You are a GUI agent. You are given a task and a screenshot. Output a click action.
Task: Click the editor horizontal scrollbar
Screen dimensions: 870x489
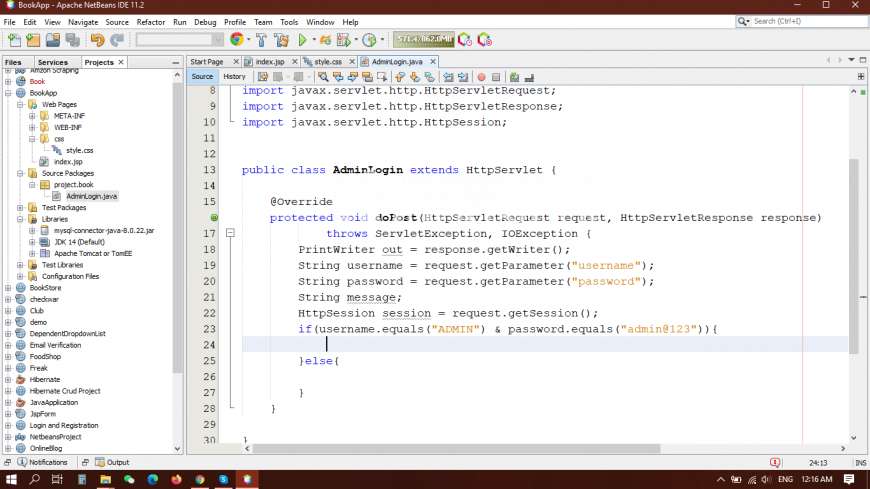pyautogui.click(x=456, y=448)
